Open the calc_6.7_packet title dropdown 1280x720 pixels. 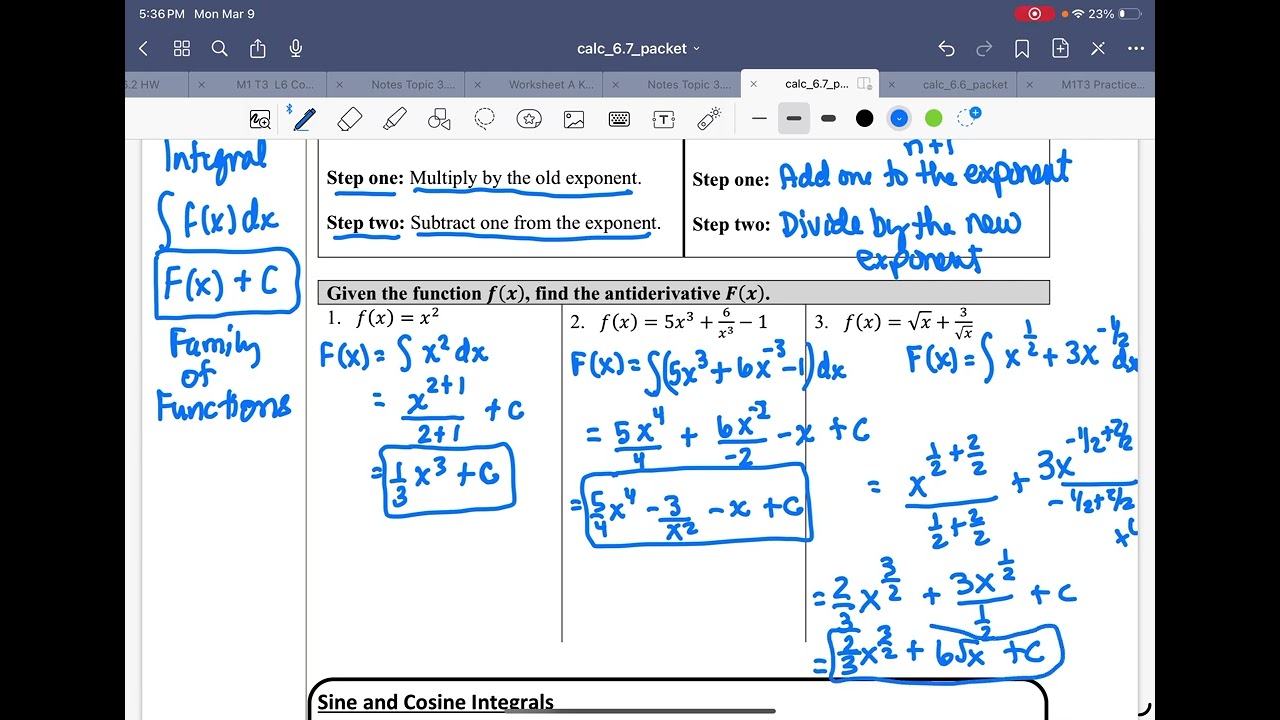[638, 48]
